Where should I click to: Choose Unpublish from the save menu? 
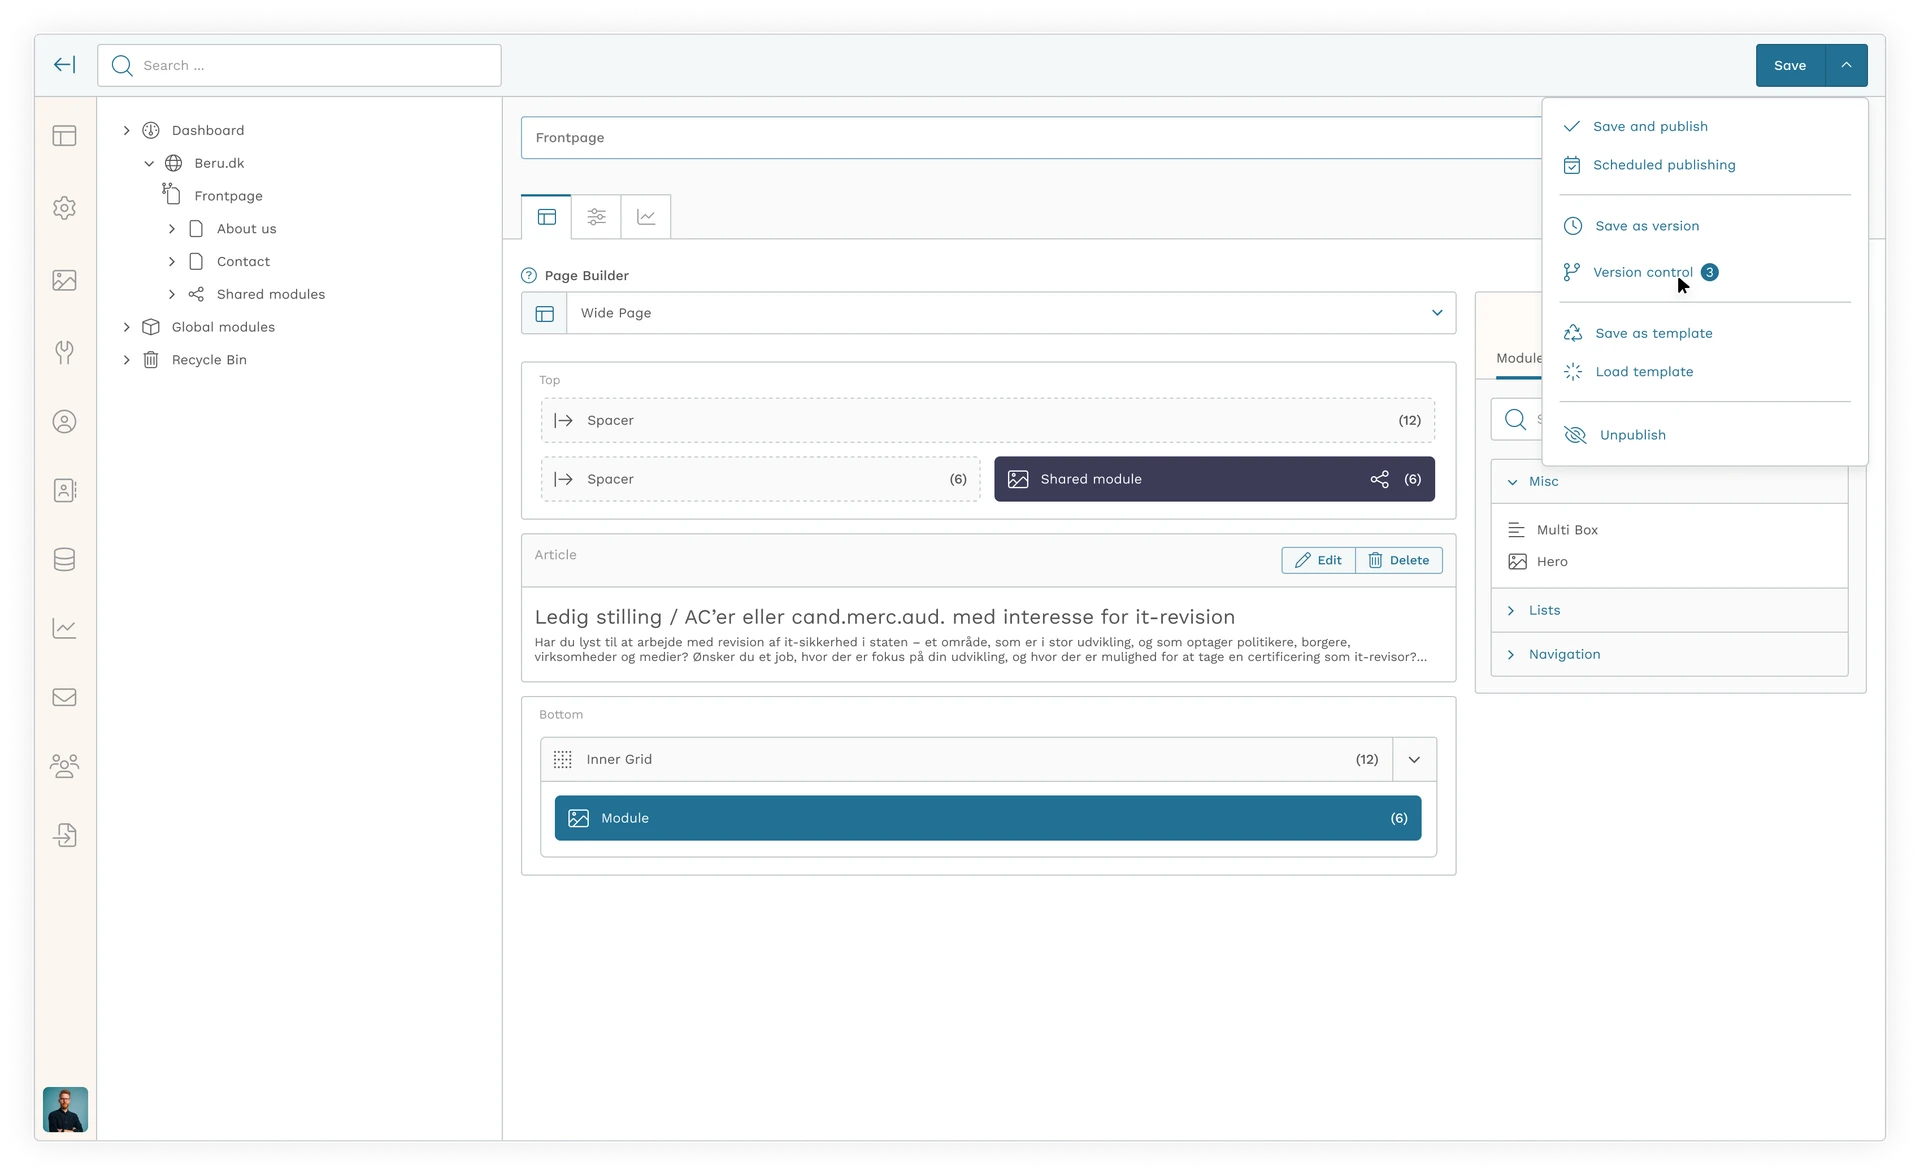[1631, 435]
